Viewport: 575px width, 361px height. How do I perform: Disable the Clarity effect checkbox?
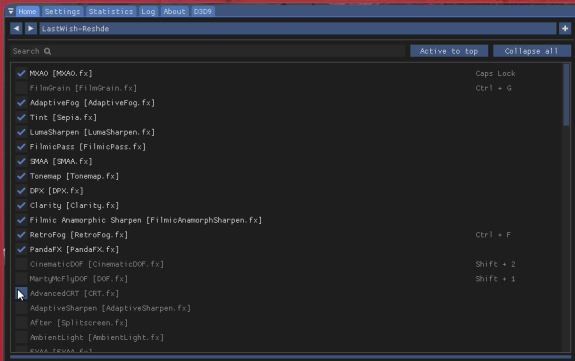21,205
